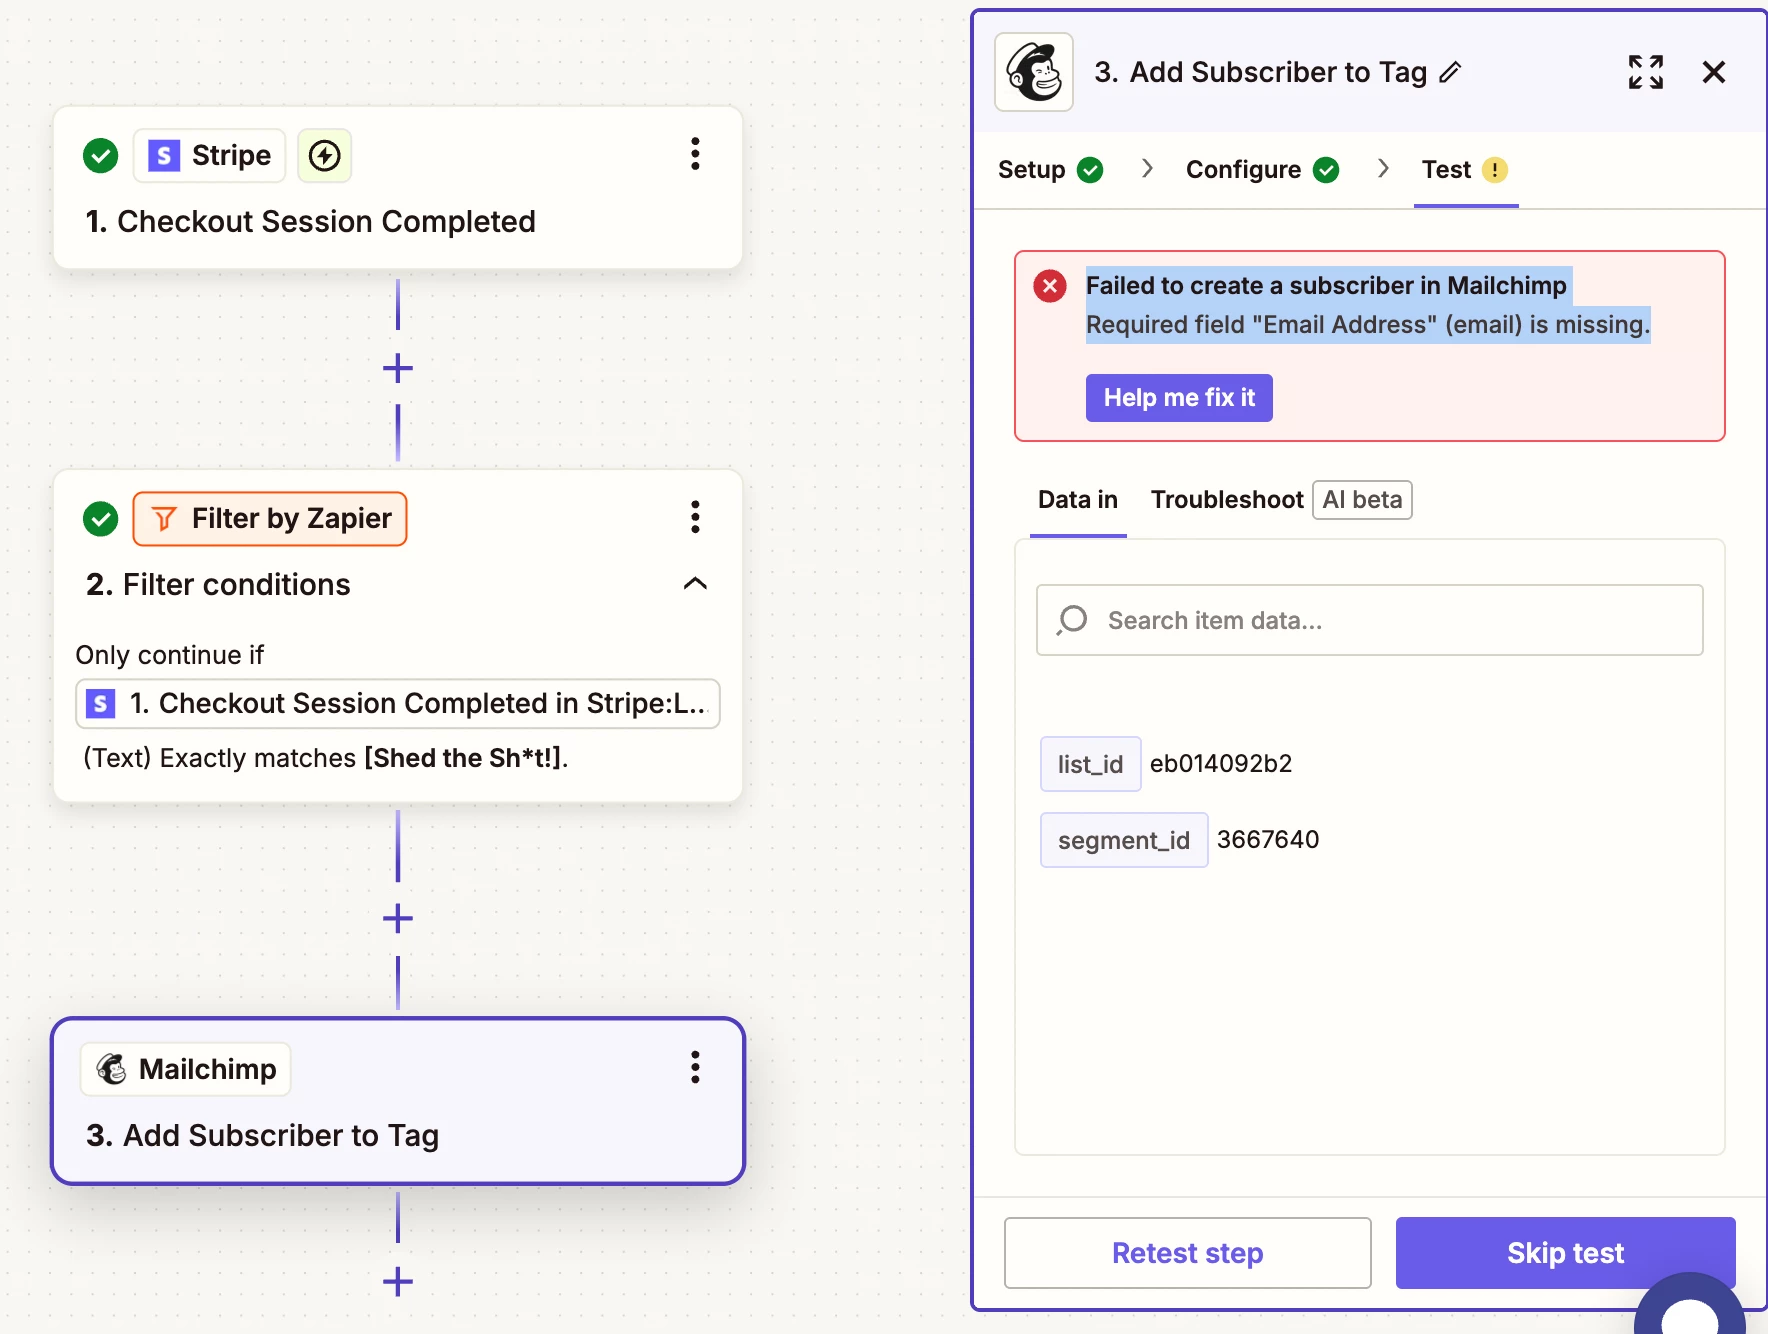Add a step between Stripe and Filter
Image resolution: width=1768 pixels, height=1334 pixels.
point(398,368)
